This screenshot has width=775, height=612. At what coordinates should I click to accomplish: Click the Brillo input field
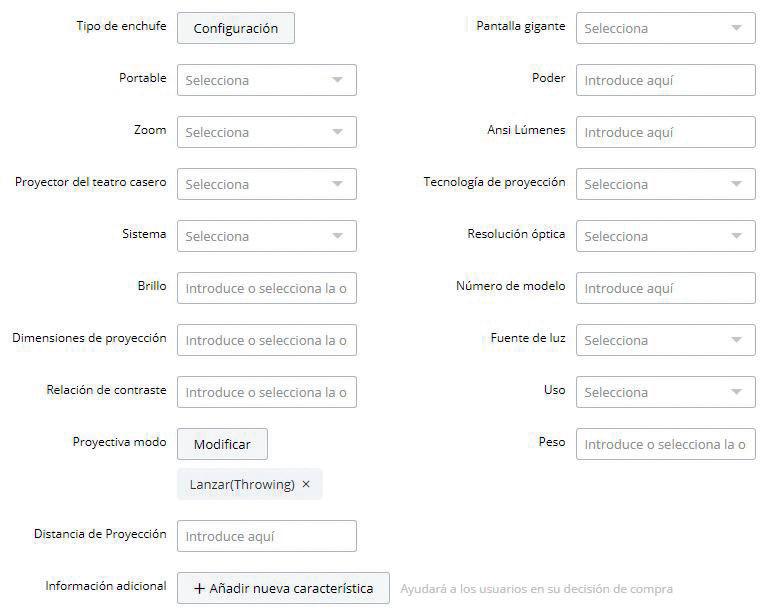point(266,288)
